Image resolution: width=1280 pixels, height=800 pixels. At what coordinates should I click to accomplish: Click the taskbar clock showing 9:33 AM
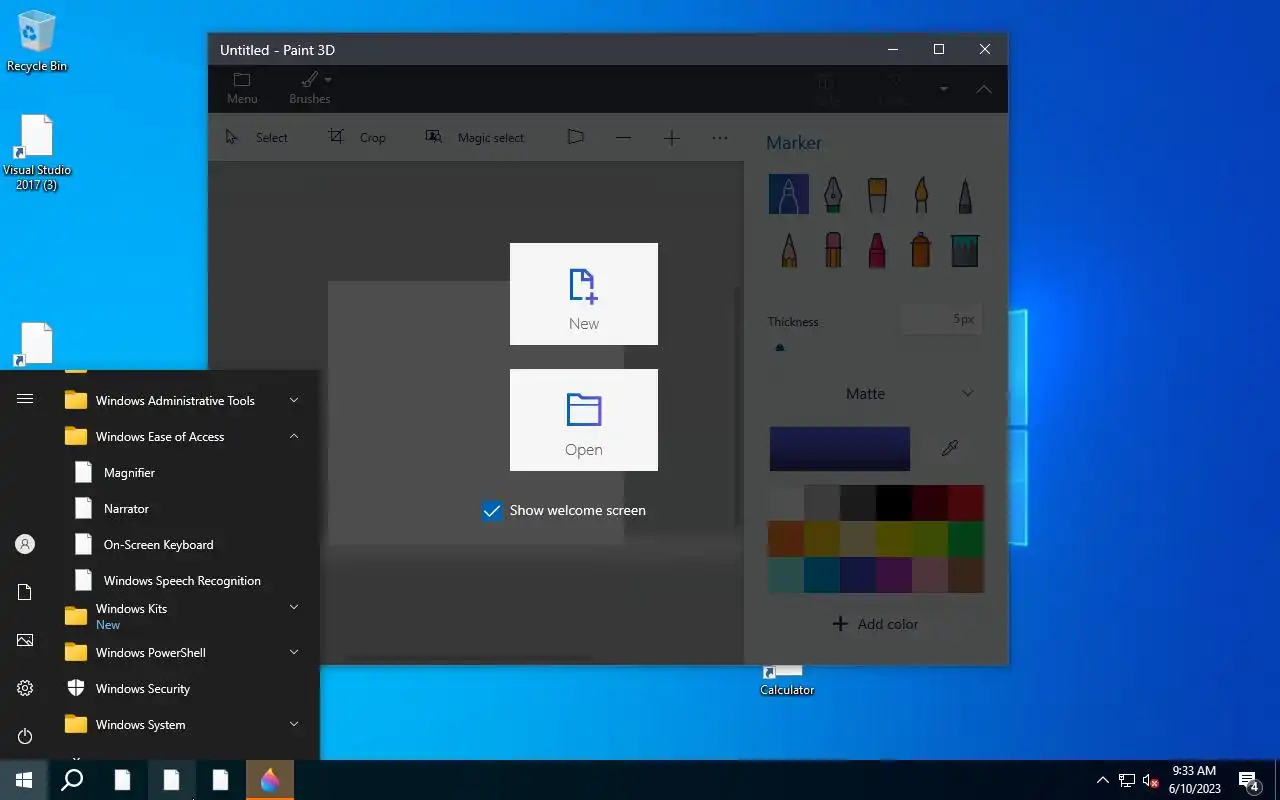coord(1194,780)
